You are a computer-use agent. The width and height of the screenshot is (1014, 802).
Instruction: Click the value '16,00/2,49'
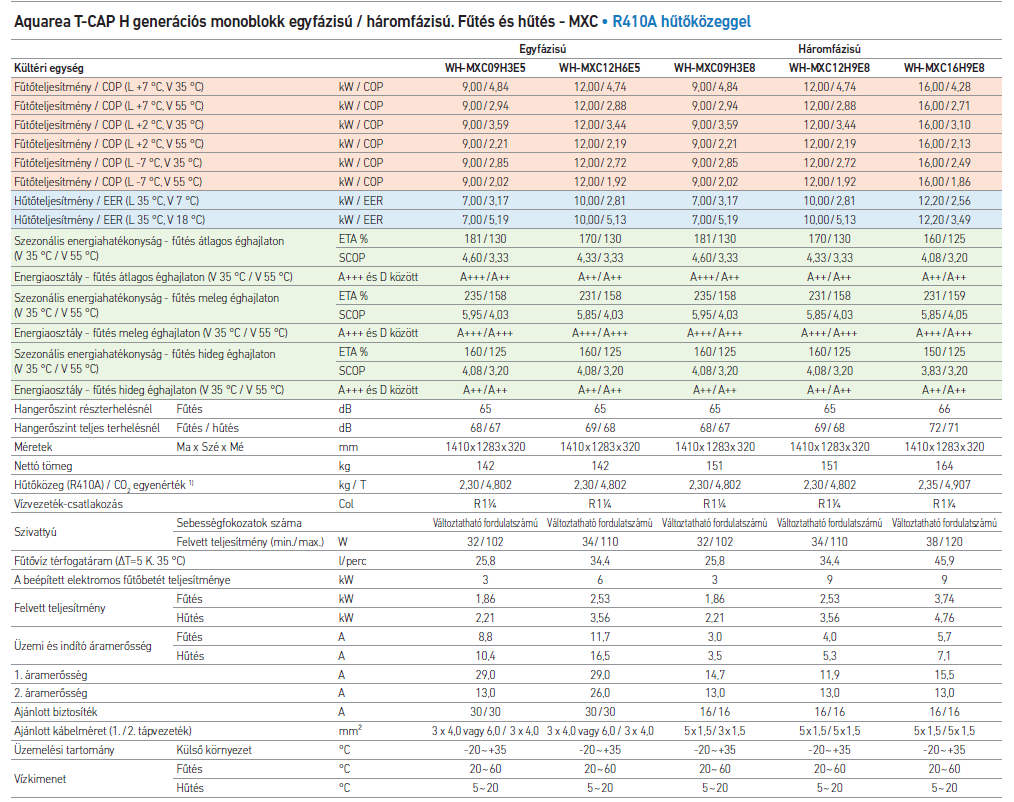pos(944,163)
